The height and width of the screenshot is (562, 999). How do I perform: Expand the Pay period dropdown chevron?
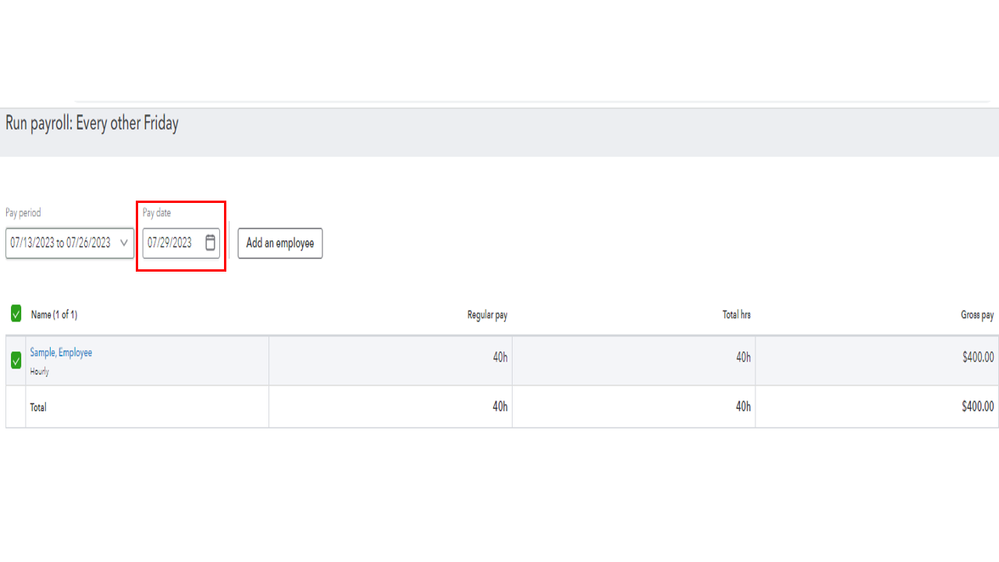(124, 243)
